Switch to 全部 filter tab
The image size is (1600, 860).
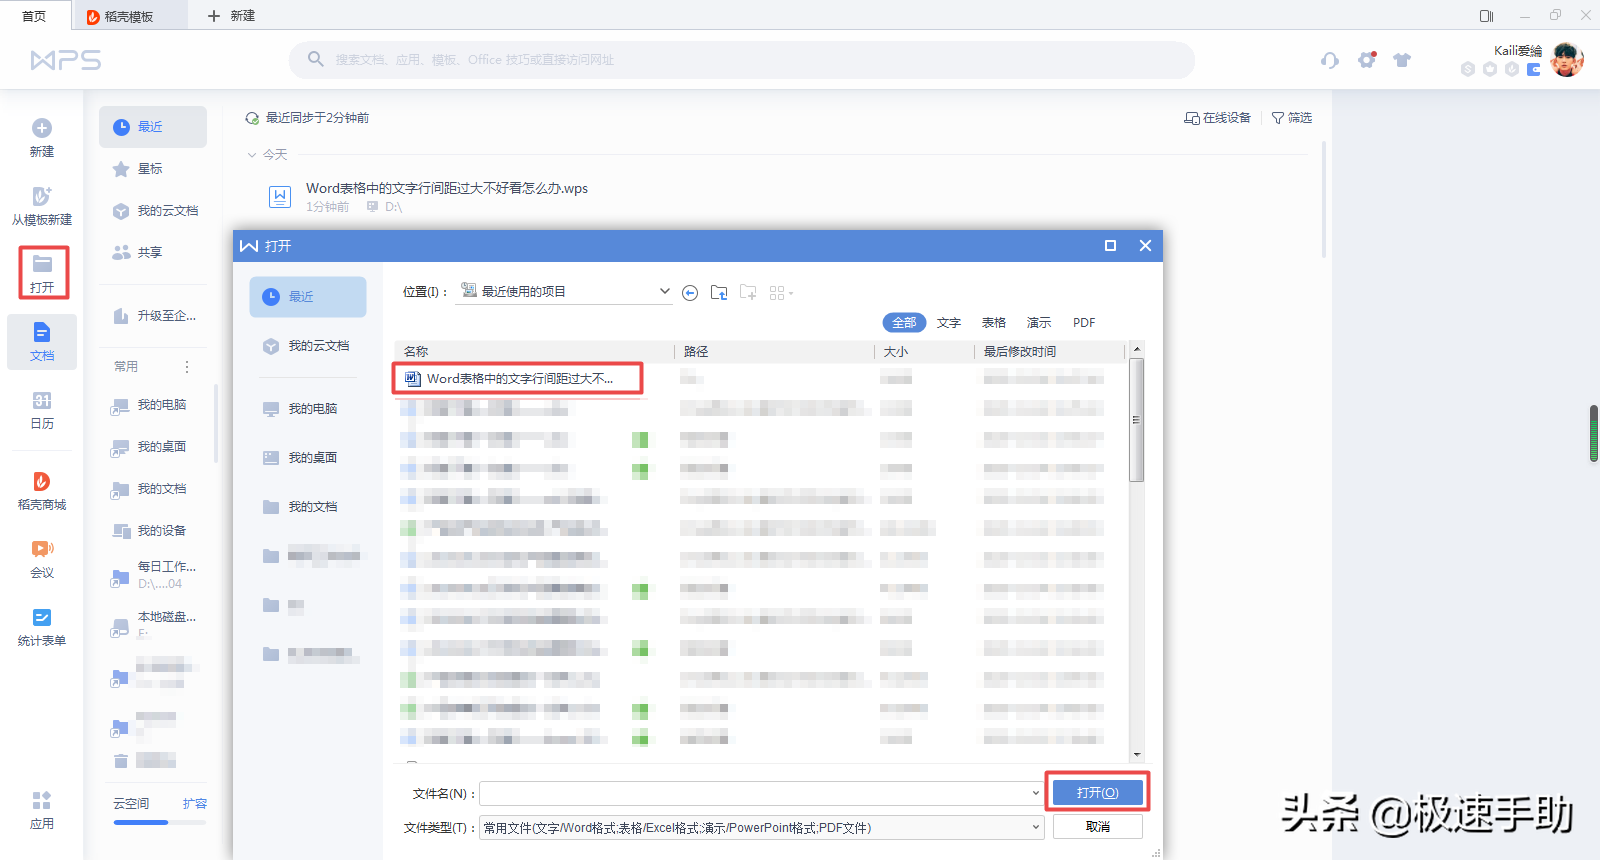click(x=904, y=323)
